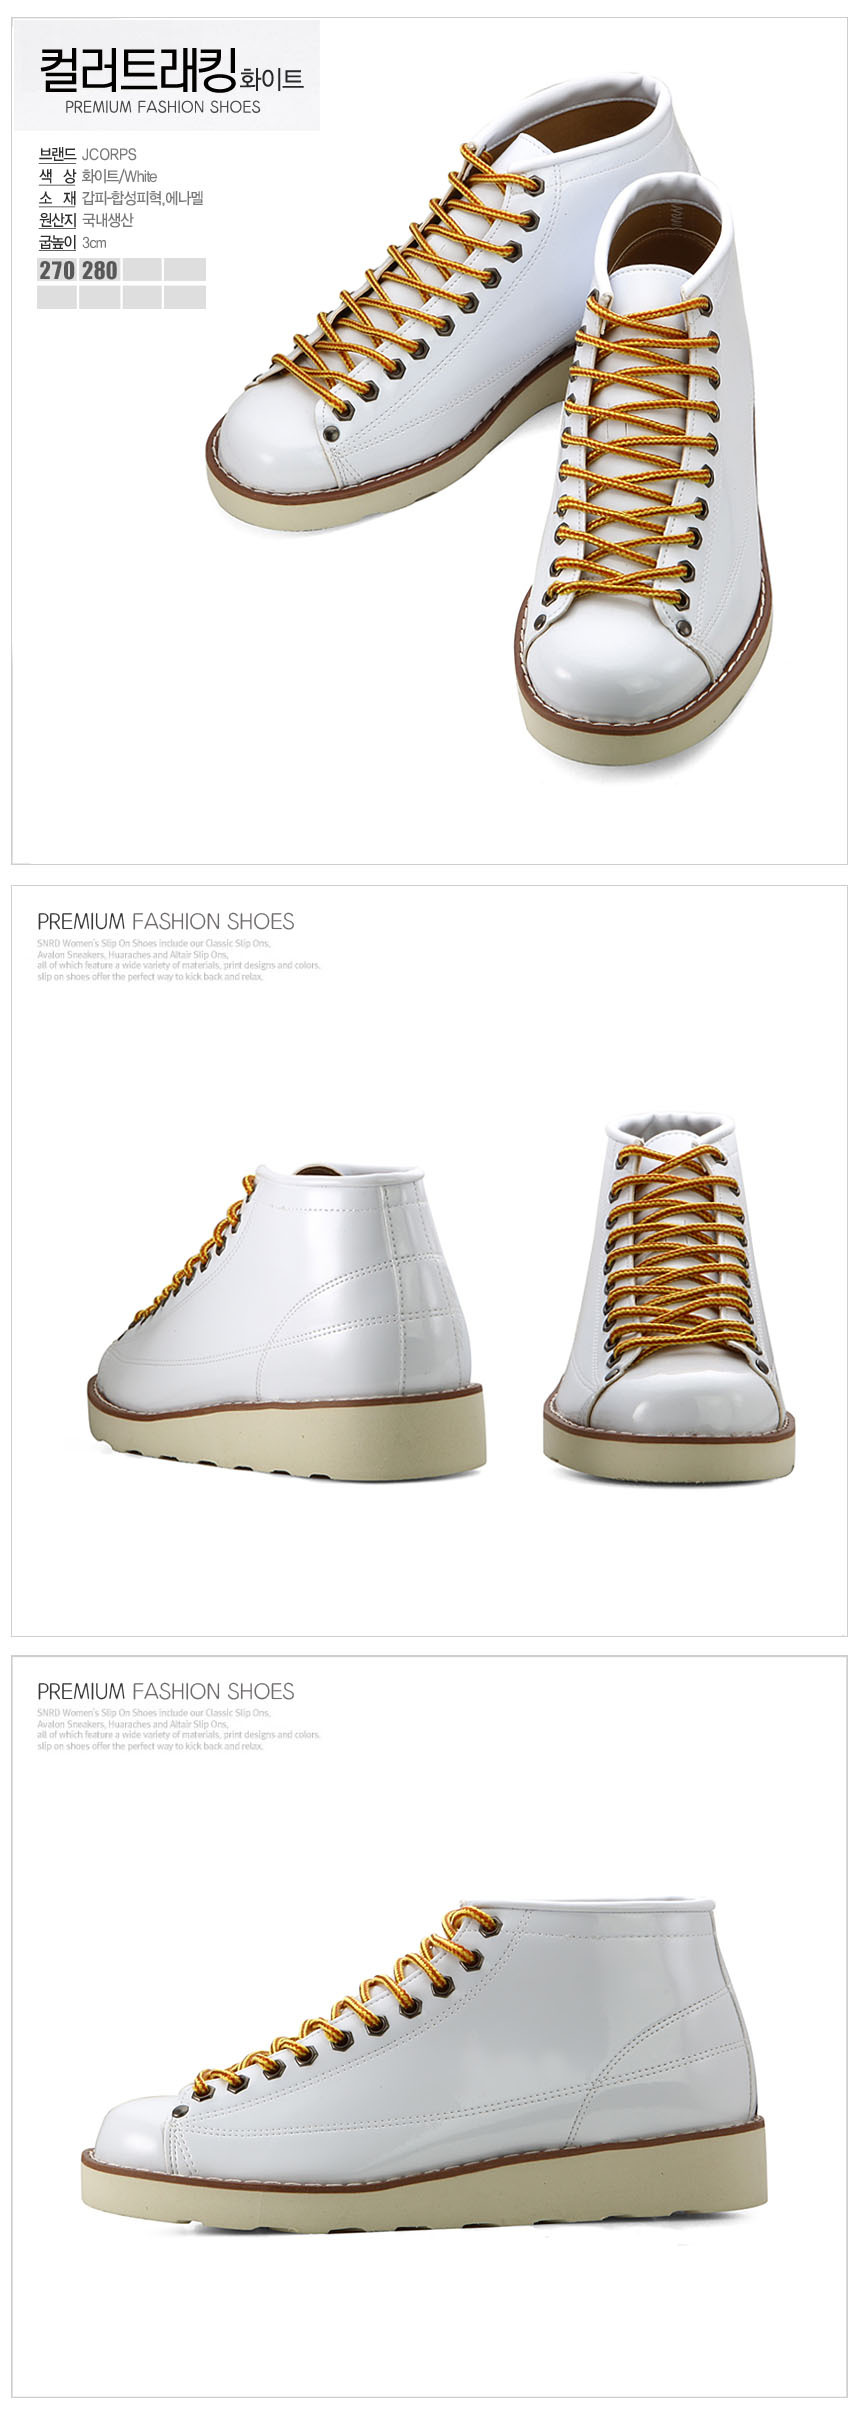Click the 브랜드 label
This screenshot has width=860, height=2414.
[57, 155]
